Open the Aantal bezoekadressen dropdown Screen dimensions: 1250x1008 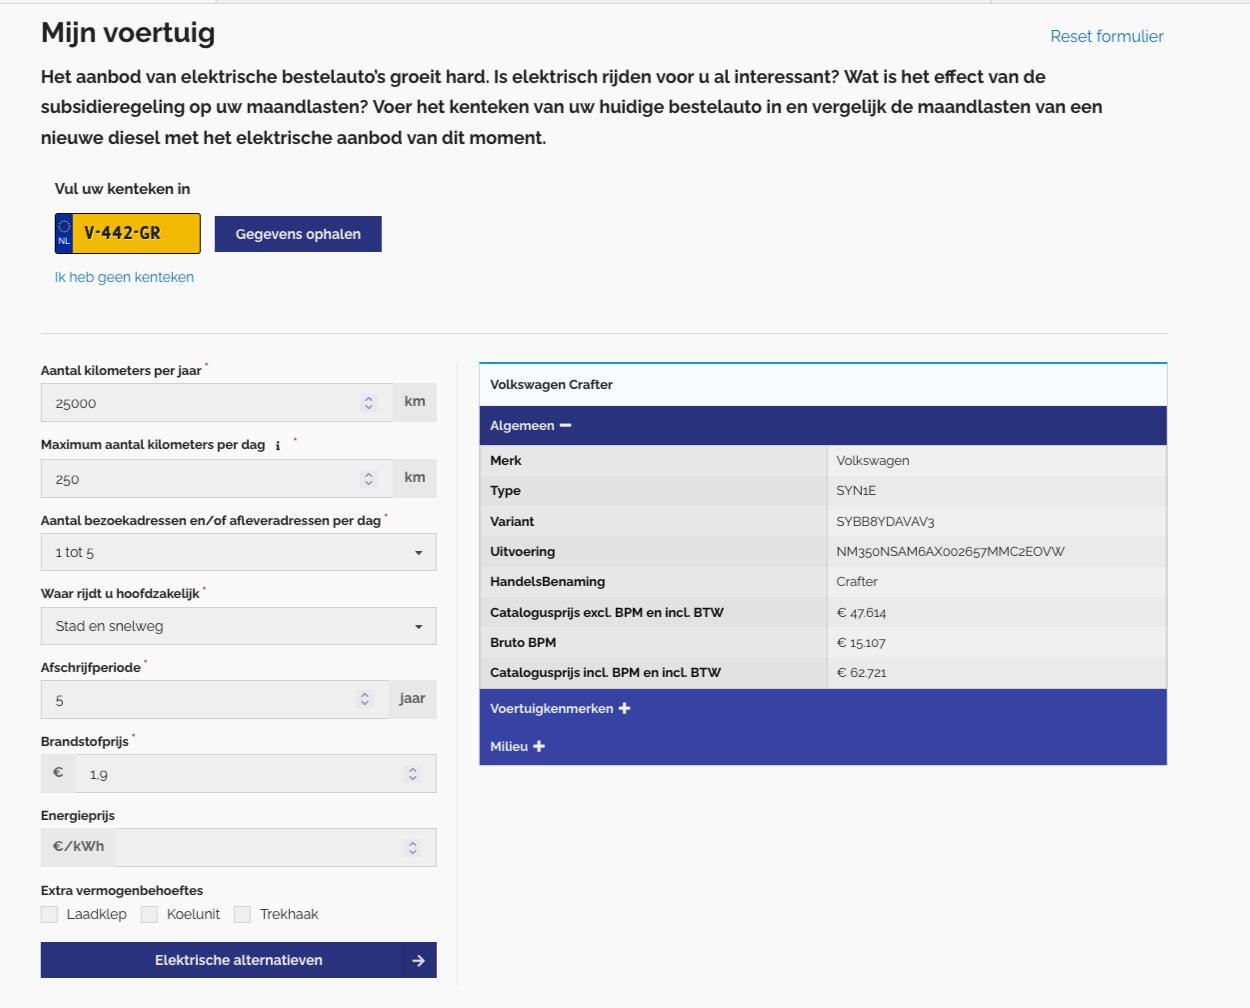pyautogui.click(x=238, y=552)
